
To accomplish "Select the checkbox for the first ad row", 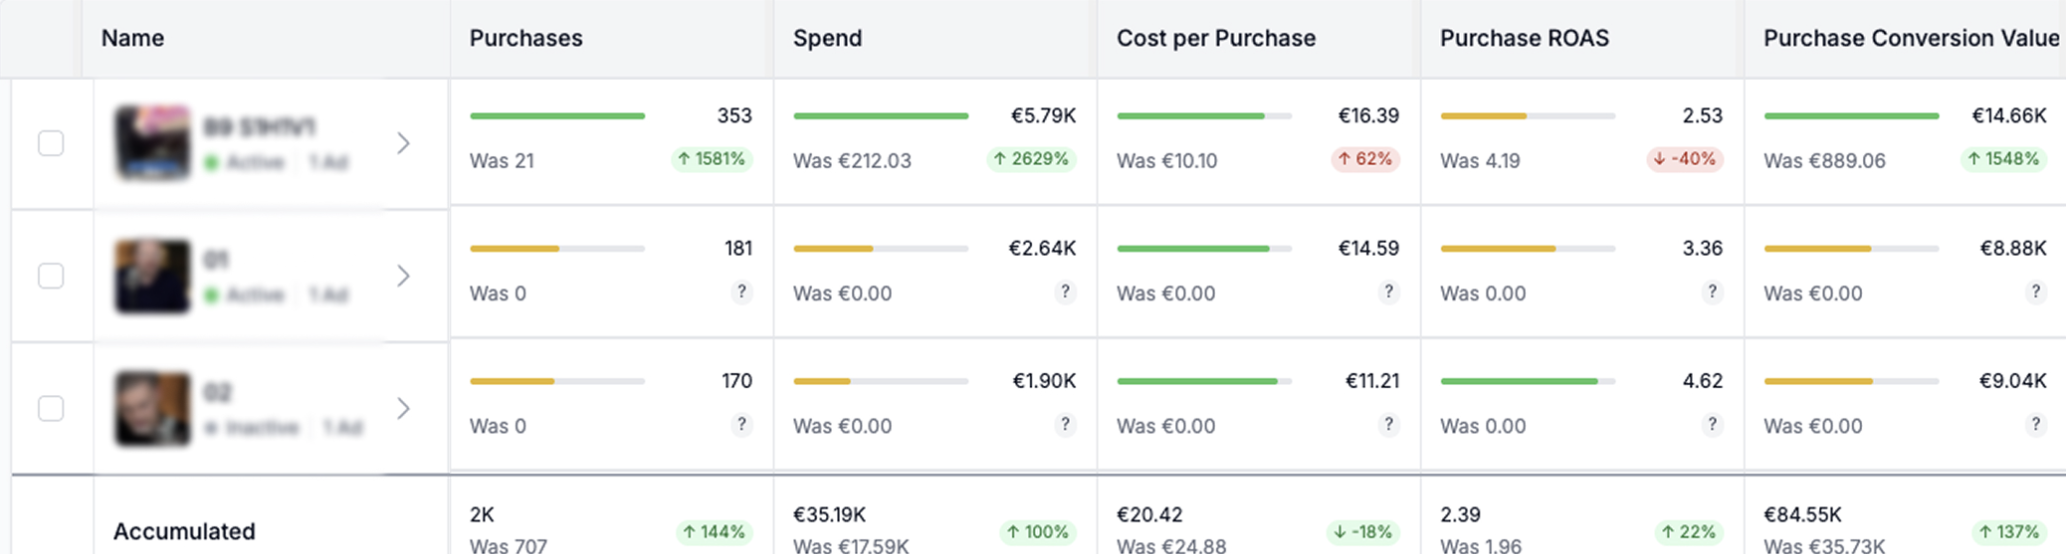I will 51,143.
